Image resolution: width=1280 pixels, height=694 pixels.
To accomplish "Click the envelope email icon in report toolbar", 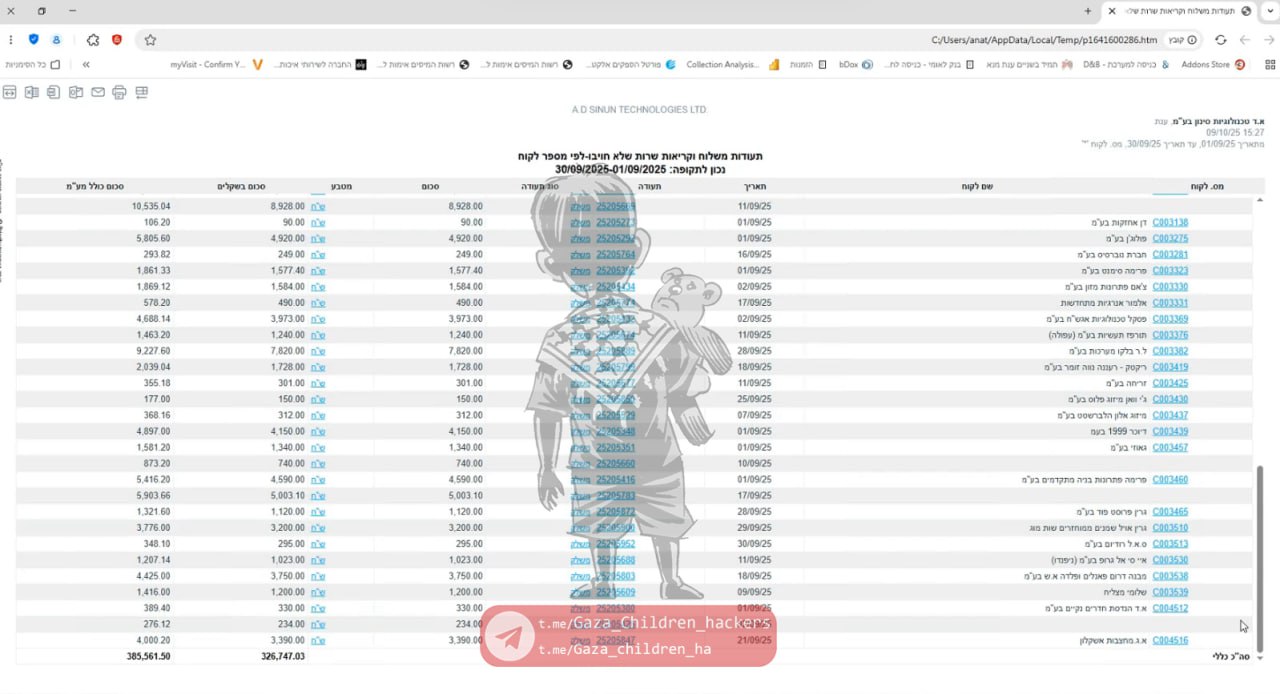I will pos(97,93).
